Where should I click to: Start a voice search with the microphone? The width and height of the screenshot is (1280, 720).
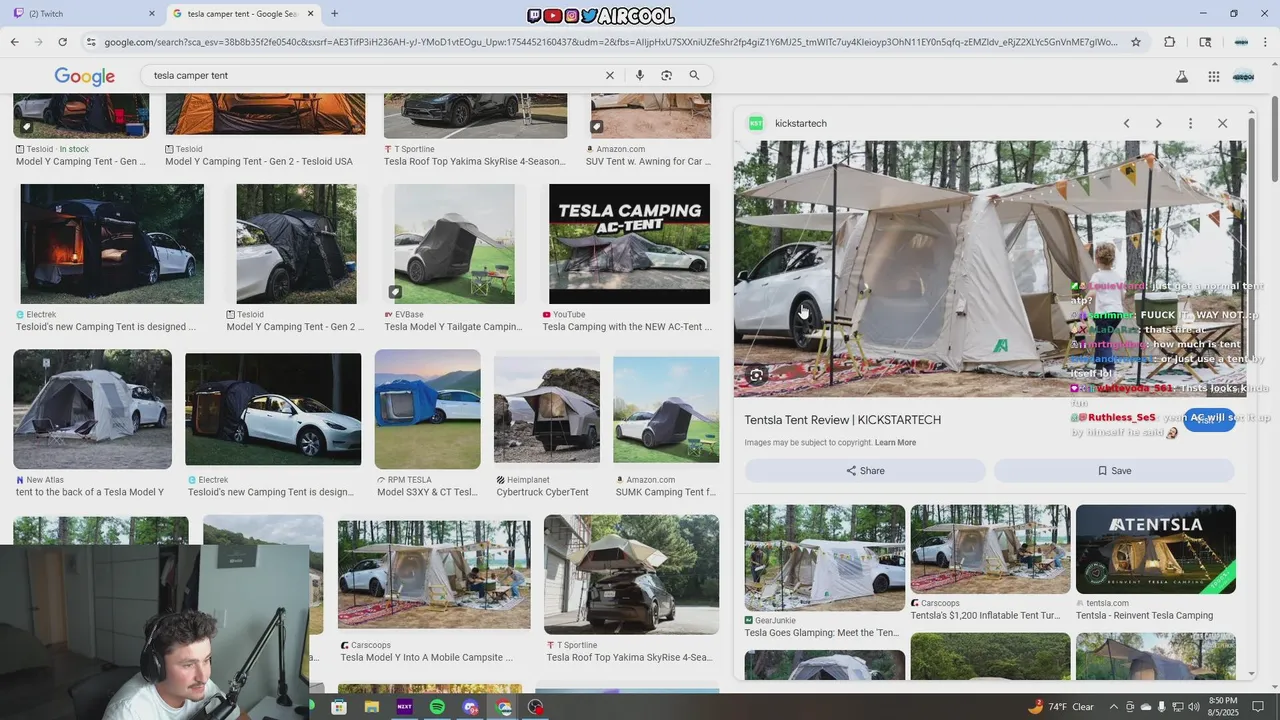(x=640, y=75)
